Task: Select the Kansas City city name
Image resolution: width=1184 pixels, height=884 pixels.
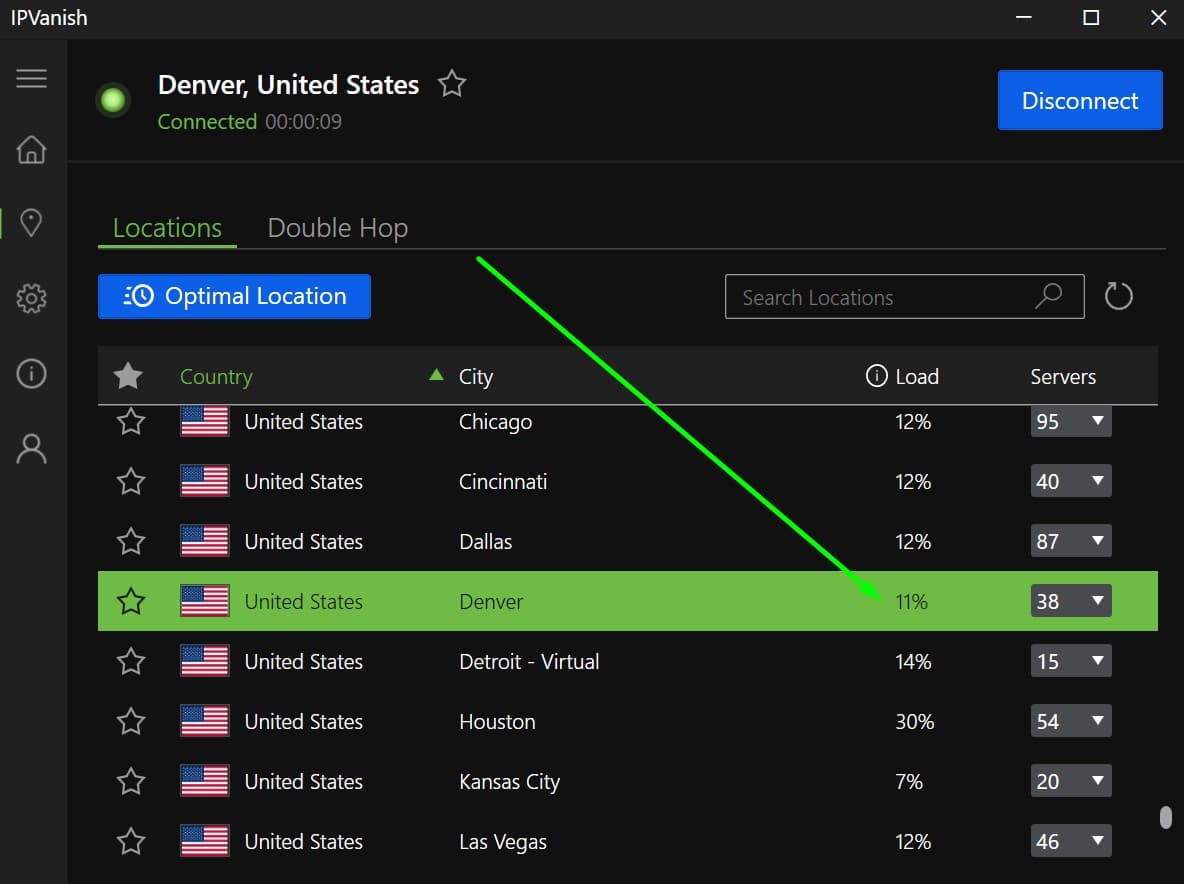Action: point(510,782)
